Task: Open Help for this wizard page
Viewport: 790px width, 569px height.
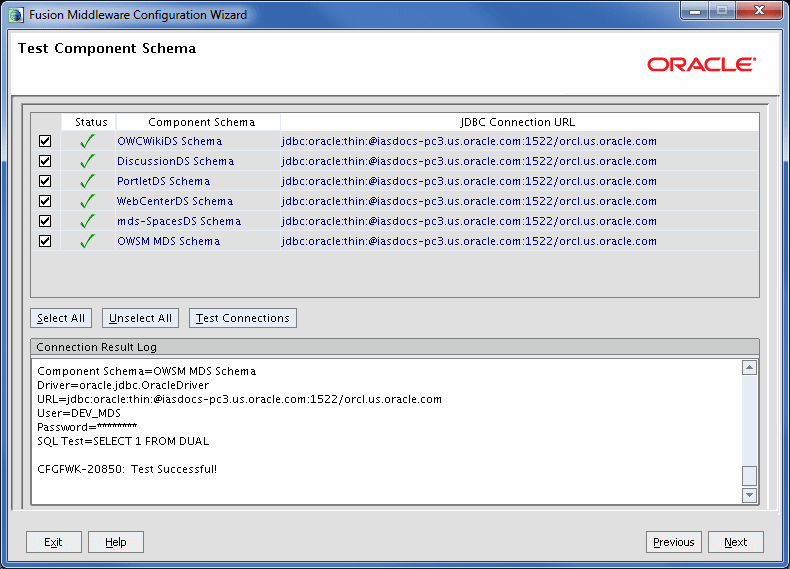Action: (116, 542)
